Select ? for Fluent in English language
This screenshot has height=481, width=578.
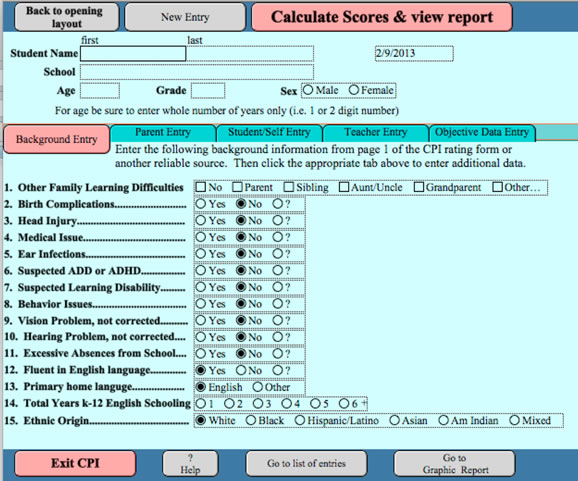coord(278,370)
